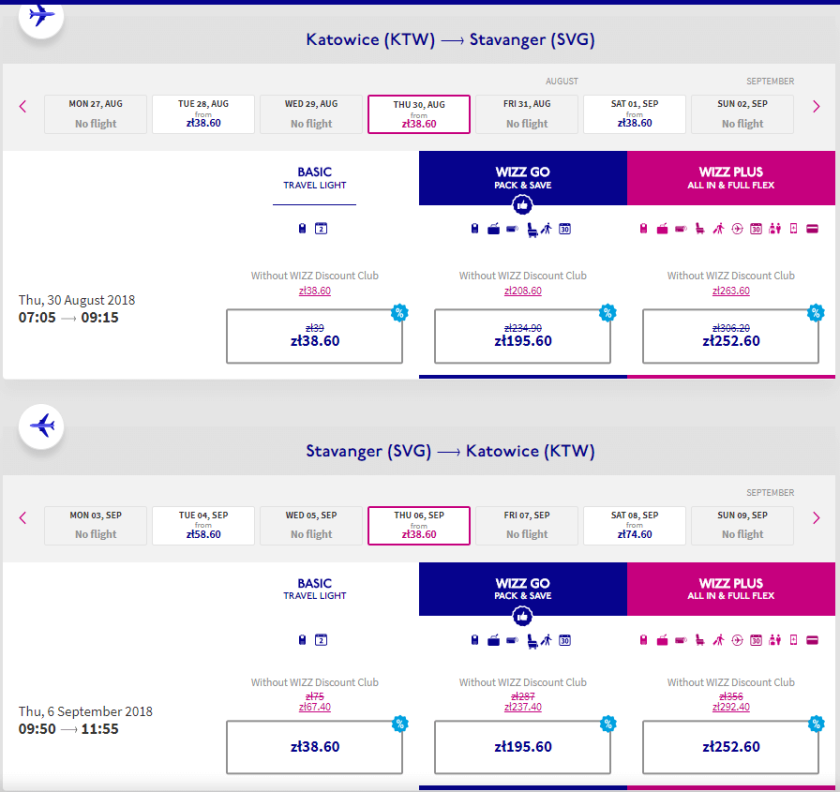Image resolution: width=840 pixels, height=792 pixels.
Task: Select SAT 01, SEP outbound date tab
Action: point(634,114)
